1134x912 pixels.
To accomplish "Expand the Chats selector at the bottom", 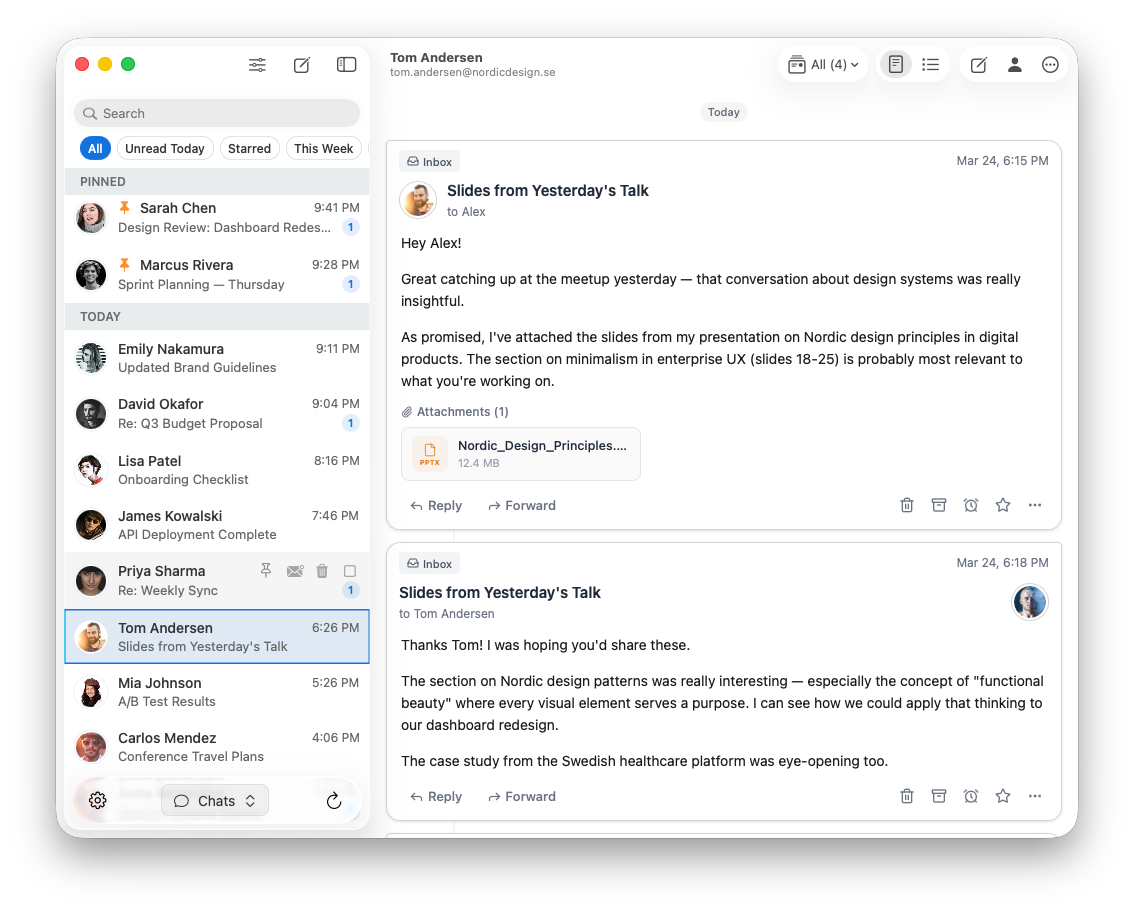I will (x=214, y=800).
